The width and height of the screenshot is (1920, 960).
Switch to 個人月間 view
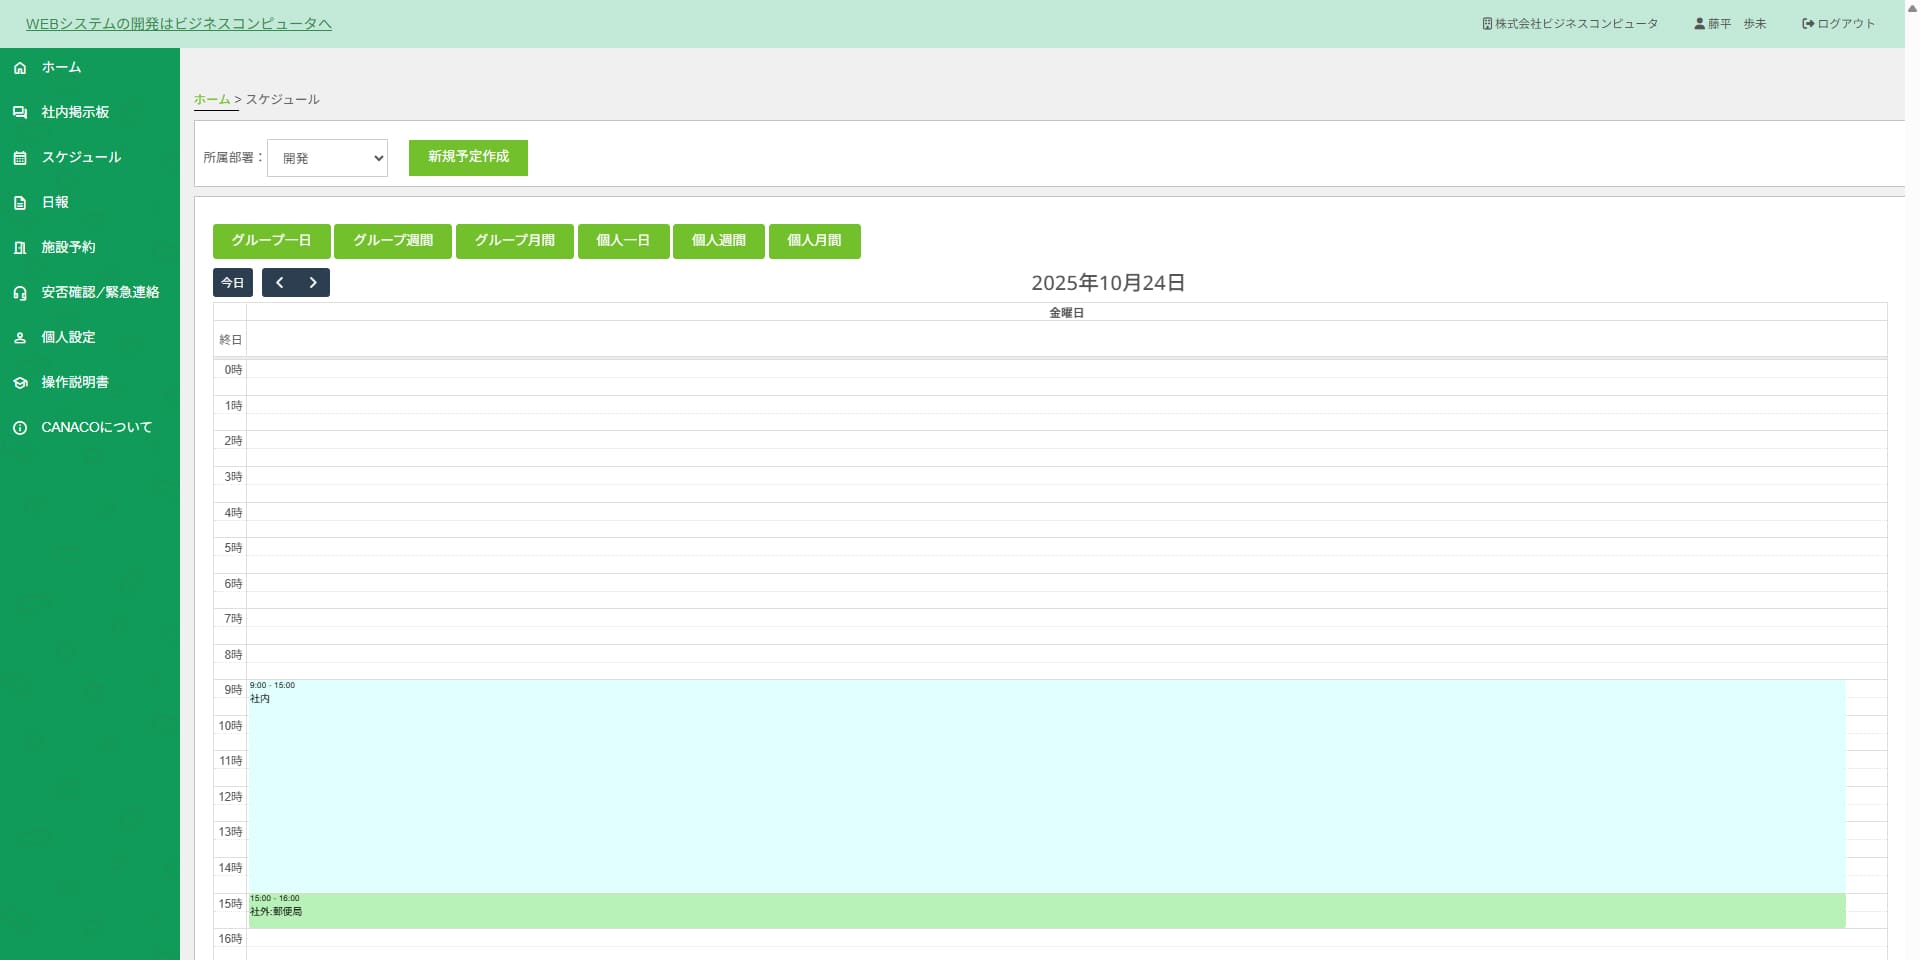[814, 241]
